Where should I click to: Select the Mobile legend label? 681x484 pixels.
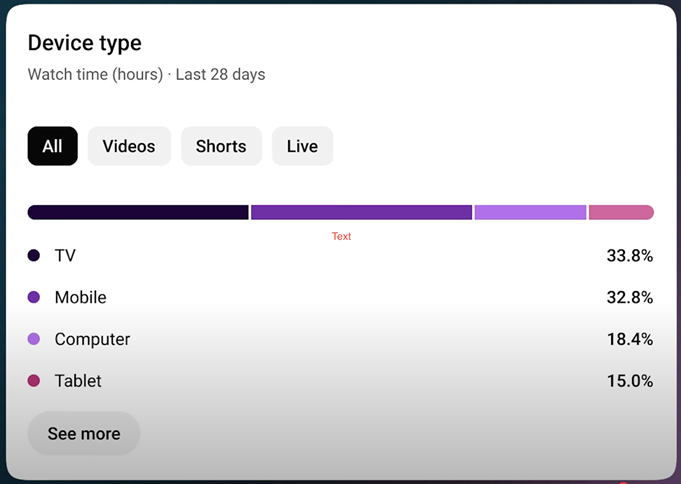coord(80,298)
